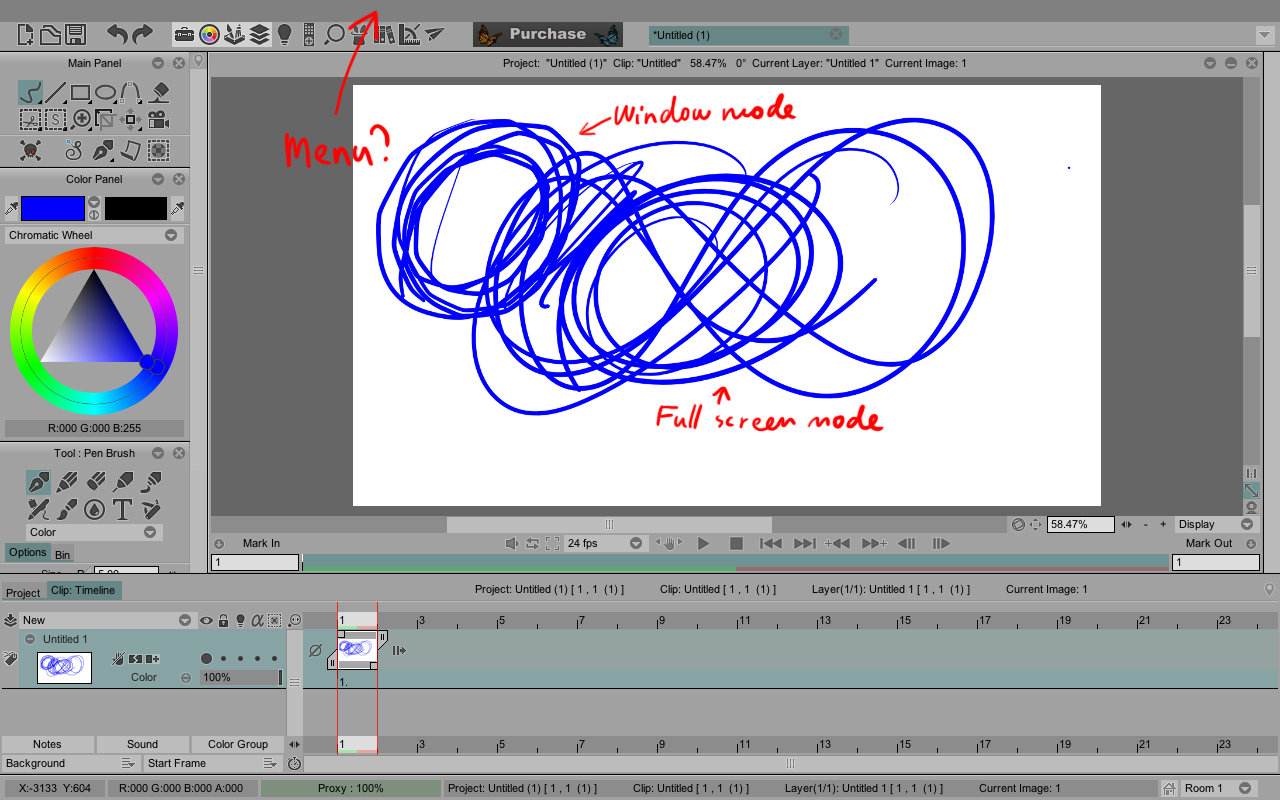Select the straight line tool
This screenshot has height=800, width=1280.
point(55,93)
